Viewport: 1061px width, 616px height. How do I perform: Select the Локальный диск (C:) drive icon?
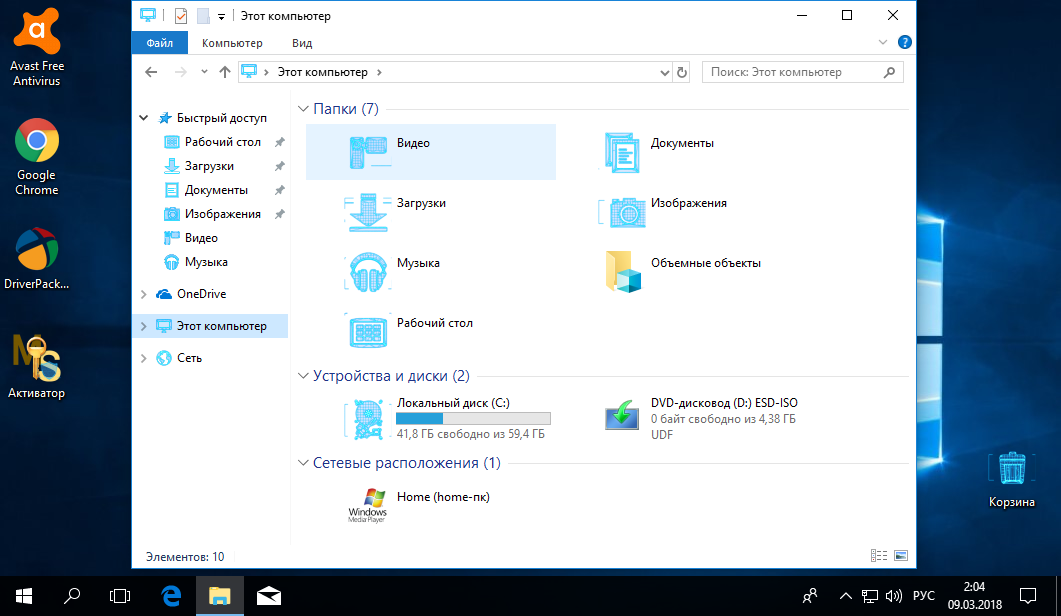coord(368,419)
